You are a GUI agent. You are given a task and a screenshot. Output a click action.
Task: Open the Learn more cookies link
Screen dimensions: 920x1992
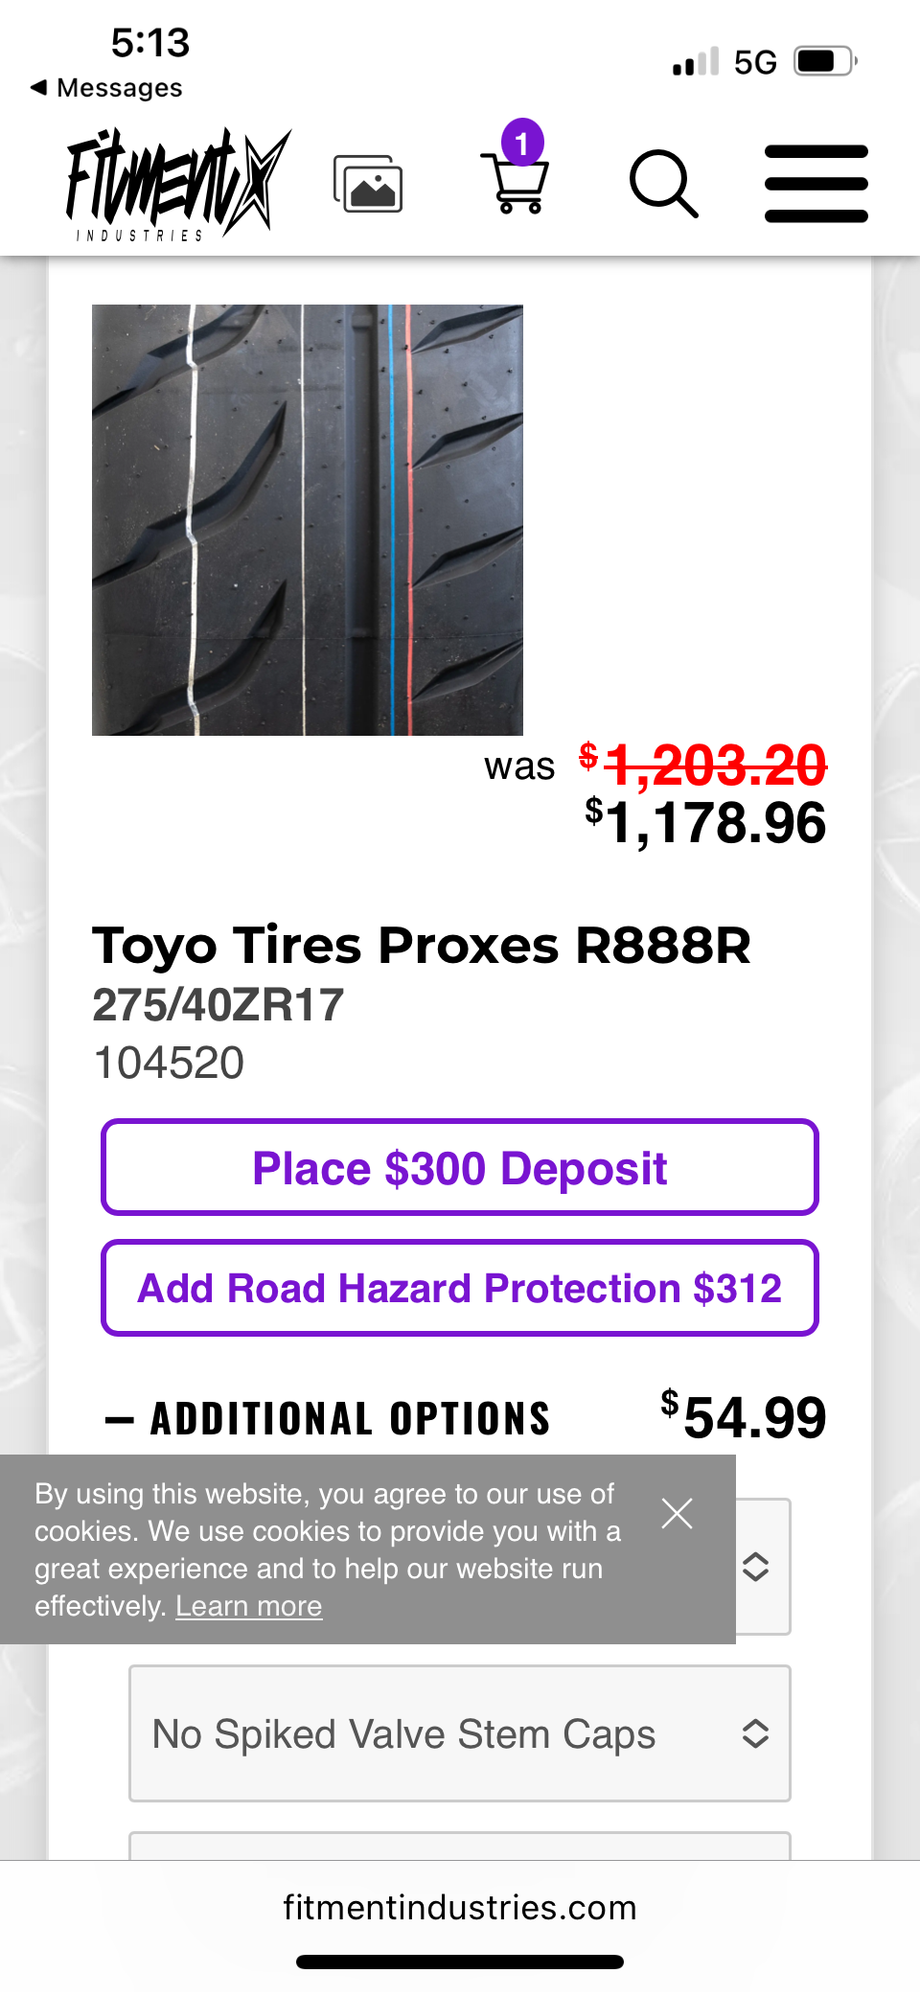(x=248, y=1605)
